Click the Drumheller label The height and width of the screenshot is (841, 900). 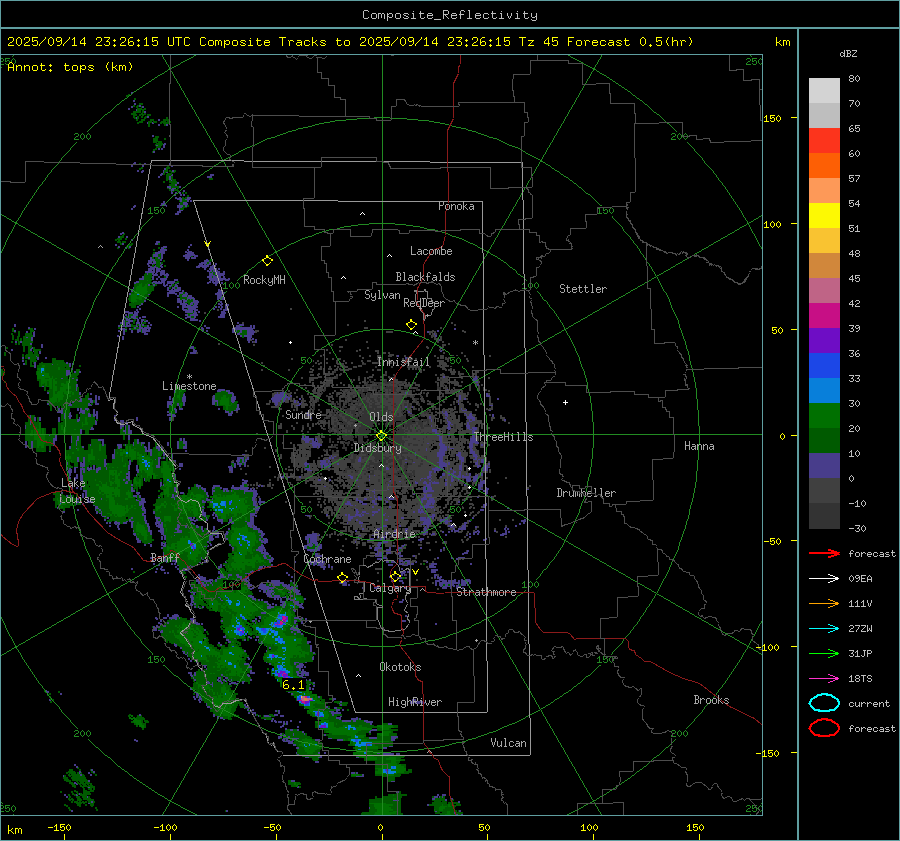tap(586, 493)
